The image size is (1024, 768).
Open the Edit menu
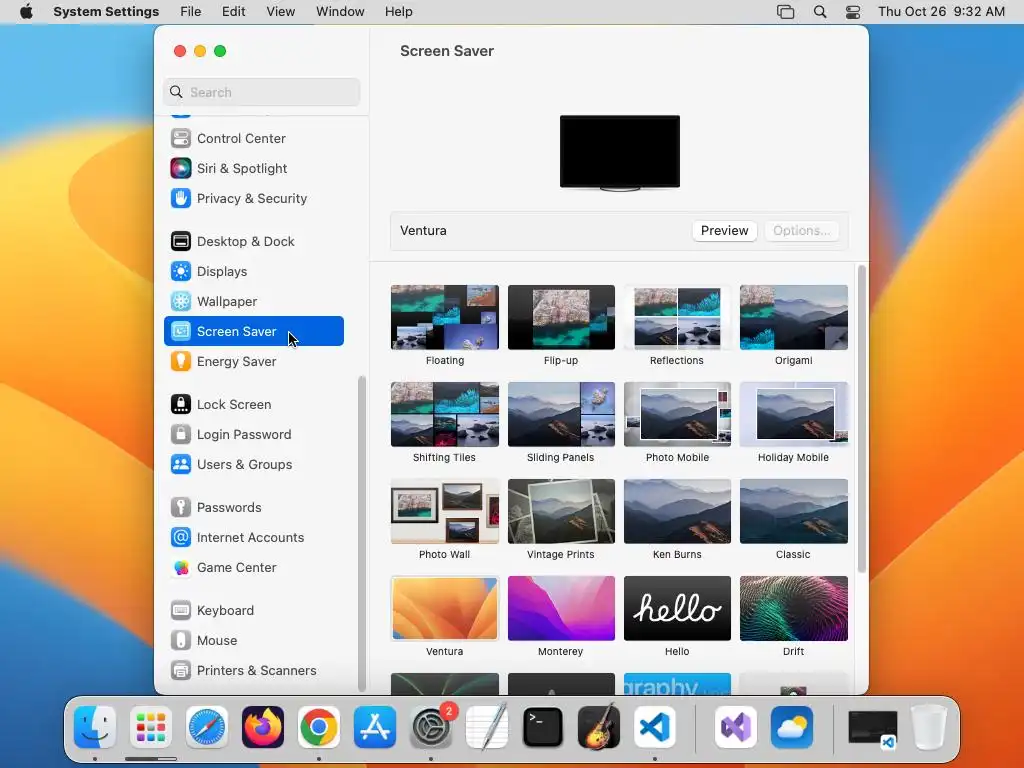tap(234, 12)
